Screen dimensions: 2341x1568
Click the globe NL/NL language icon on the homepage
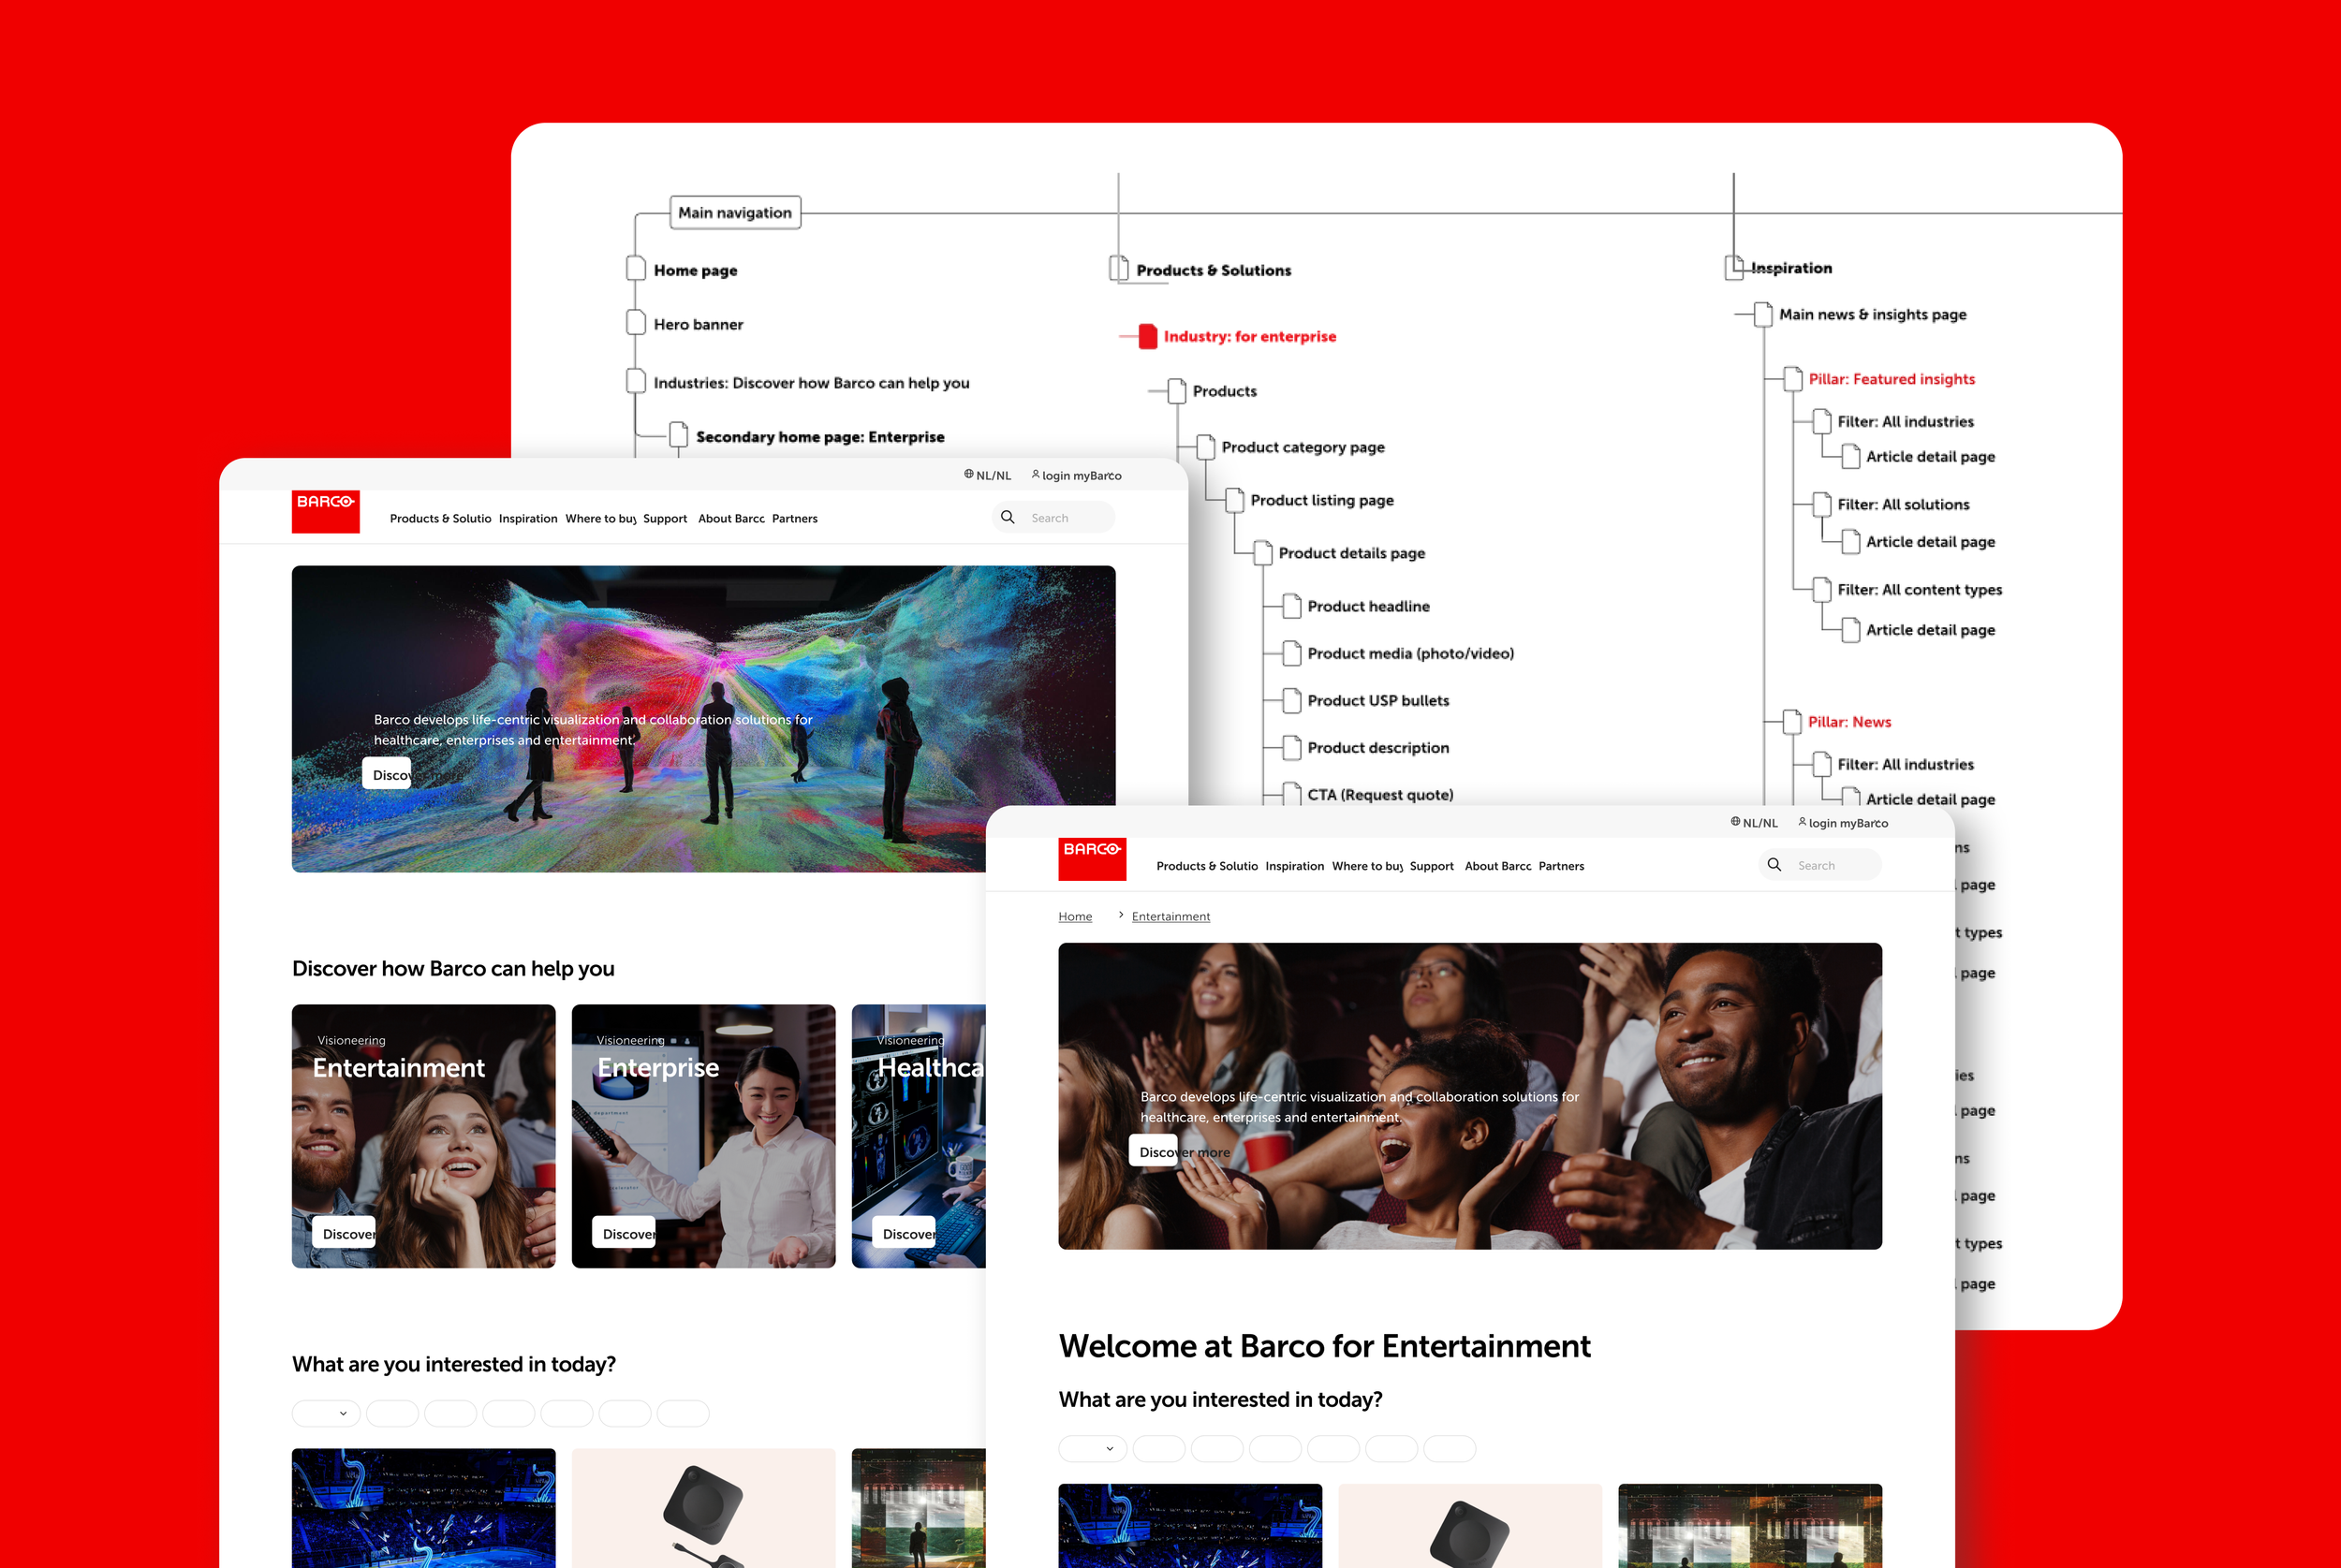[x=968, y=475]
